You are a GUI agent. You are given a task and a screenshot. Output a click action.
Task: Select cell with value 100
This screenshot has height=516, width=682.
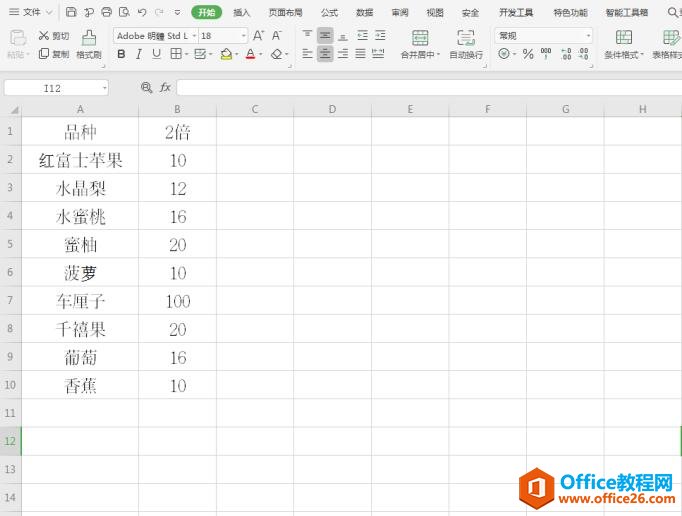(x=177, y=301)
